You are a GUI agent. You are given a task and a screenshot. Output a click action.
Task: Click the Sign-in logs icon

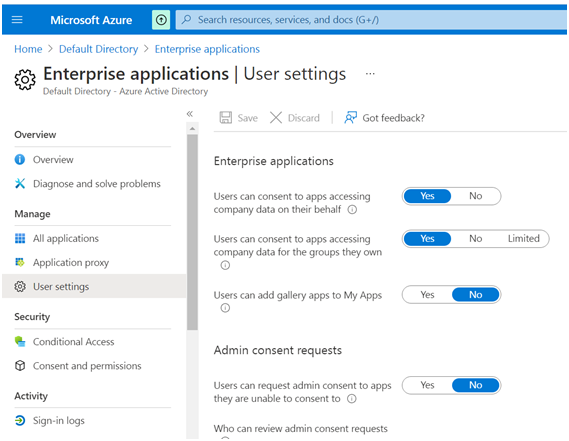20,420
